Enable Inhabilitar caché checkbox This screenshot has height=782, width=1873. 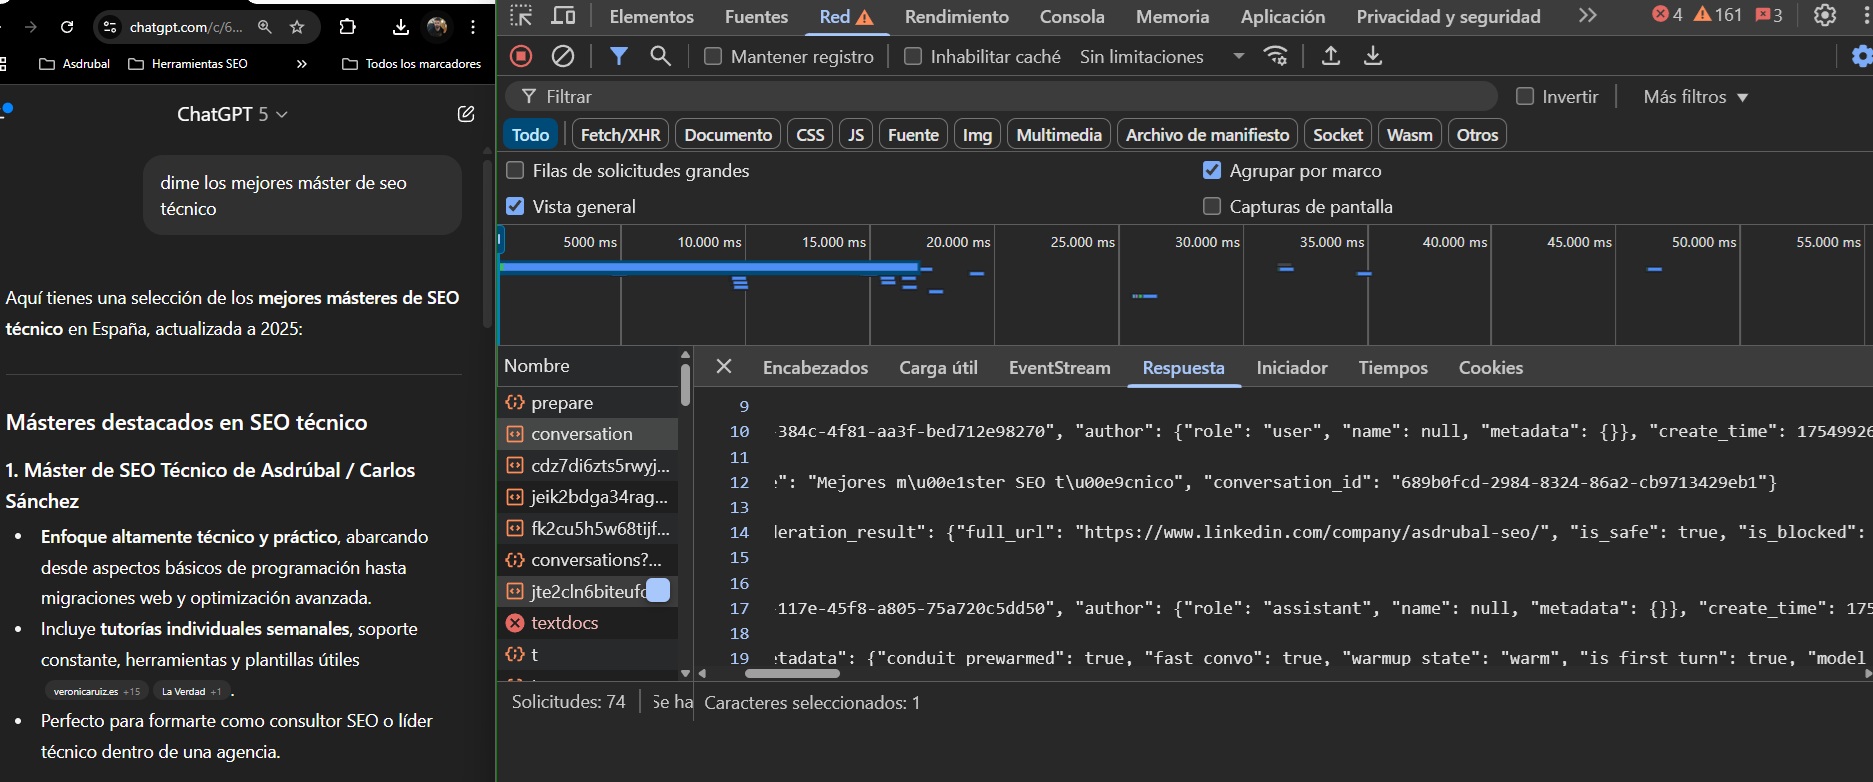[913, 57]
